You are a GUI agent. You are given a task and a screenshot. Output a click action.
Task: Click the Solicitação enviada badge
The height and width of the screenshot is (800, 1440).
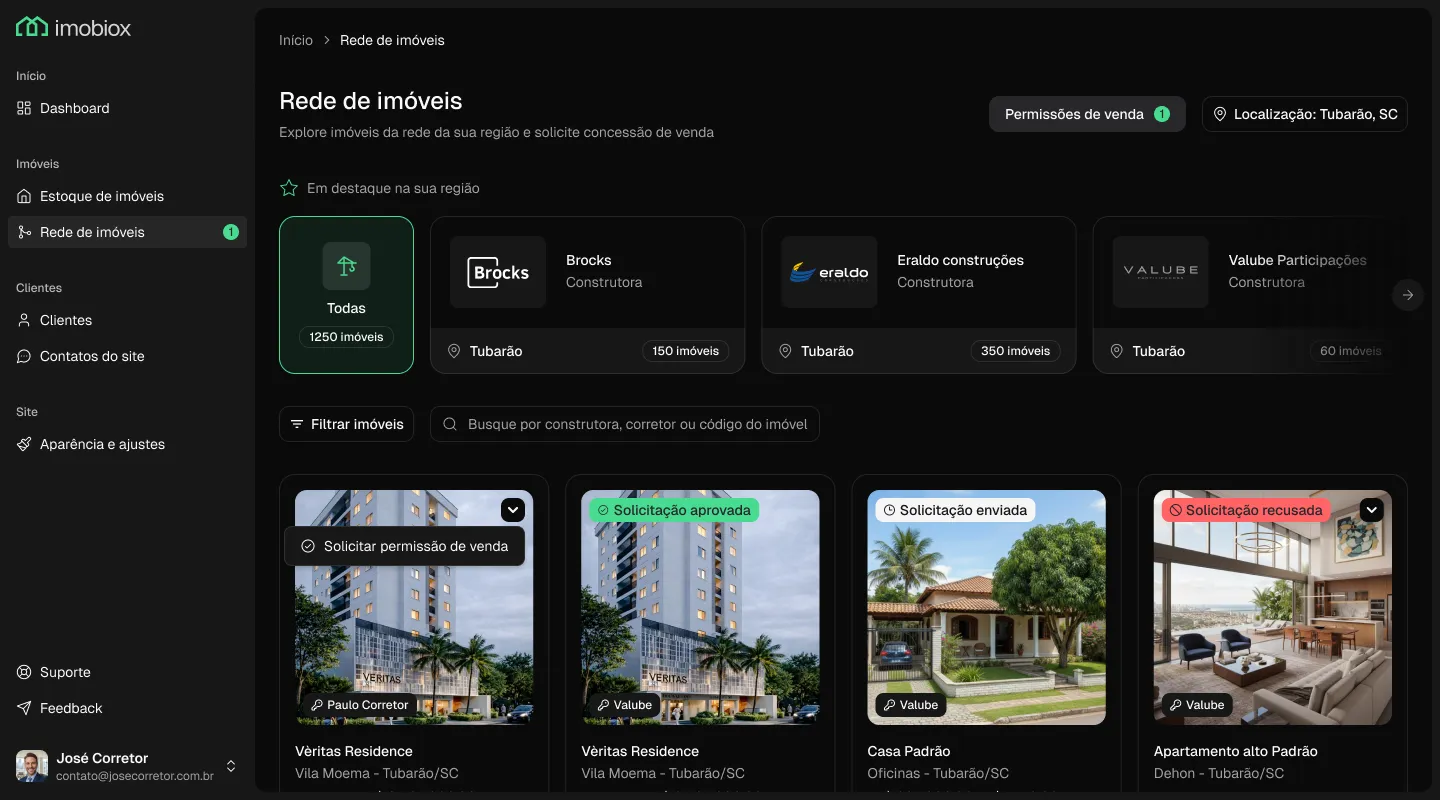955,510
